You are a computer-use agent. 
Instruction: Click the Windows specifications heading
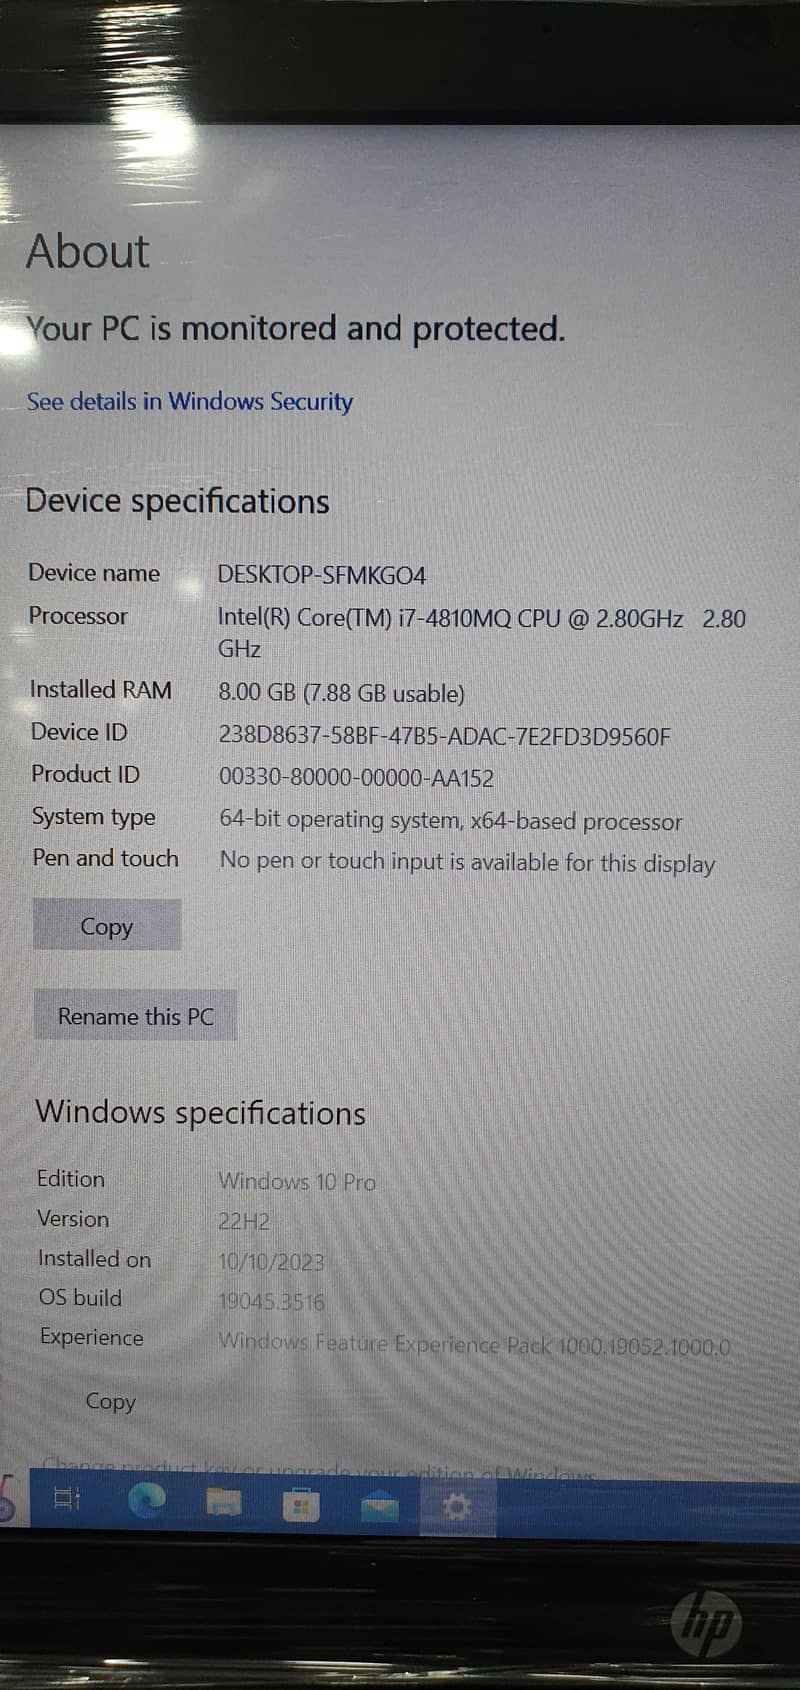[201, 1113]
